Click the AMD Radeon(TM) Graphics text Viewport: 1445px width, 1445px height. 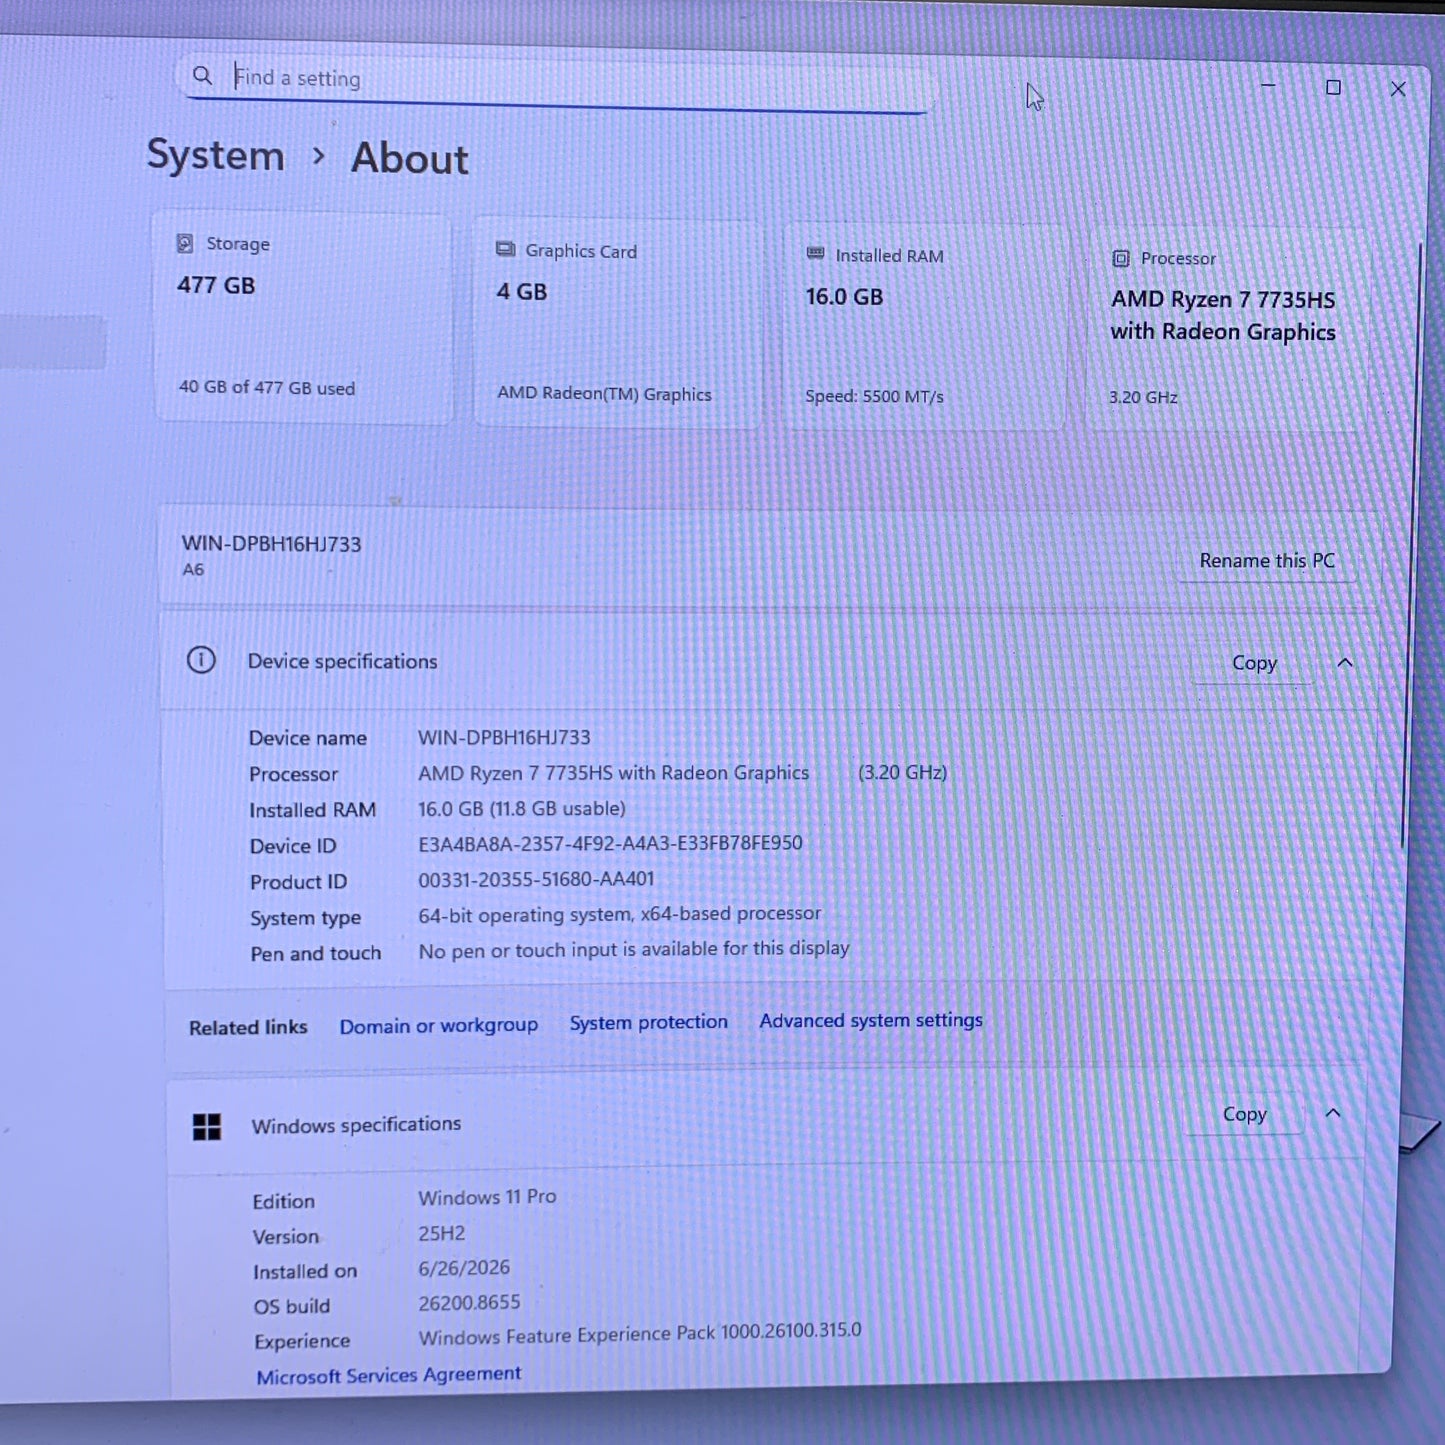[604, 394]
